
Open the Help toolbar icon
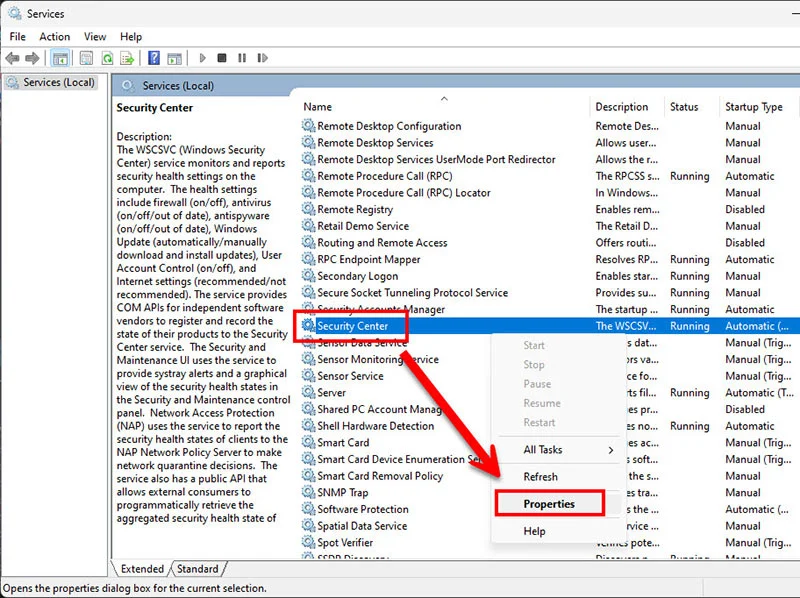tap(154, 58)
